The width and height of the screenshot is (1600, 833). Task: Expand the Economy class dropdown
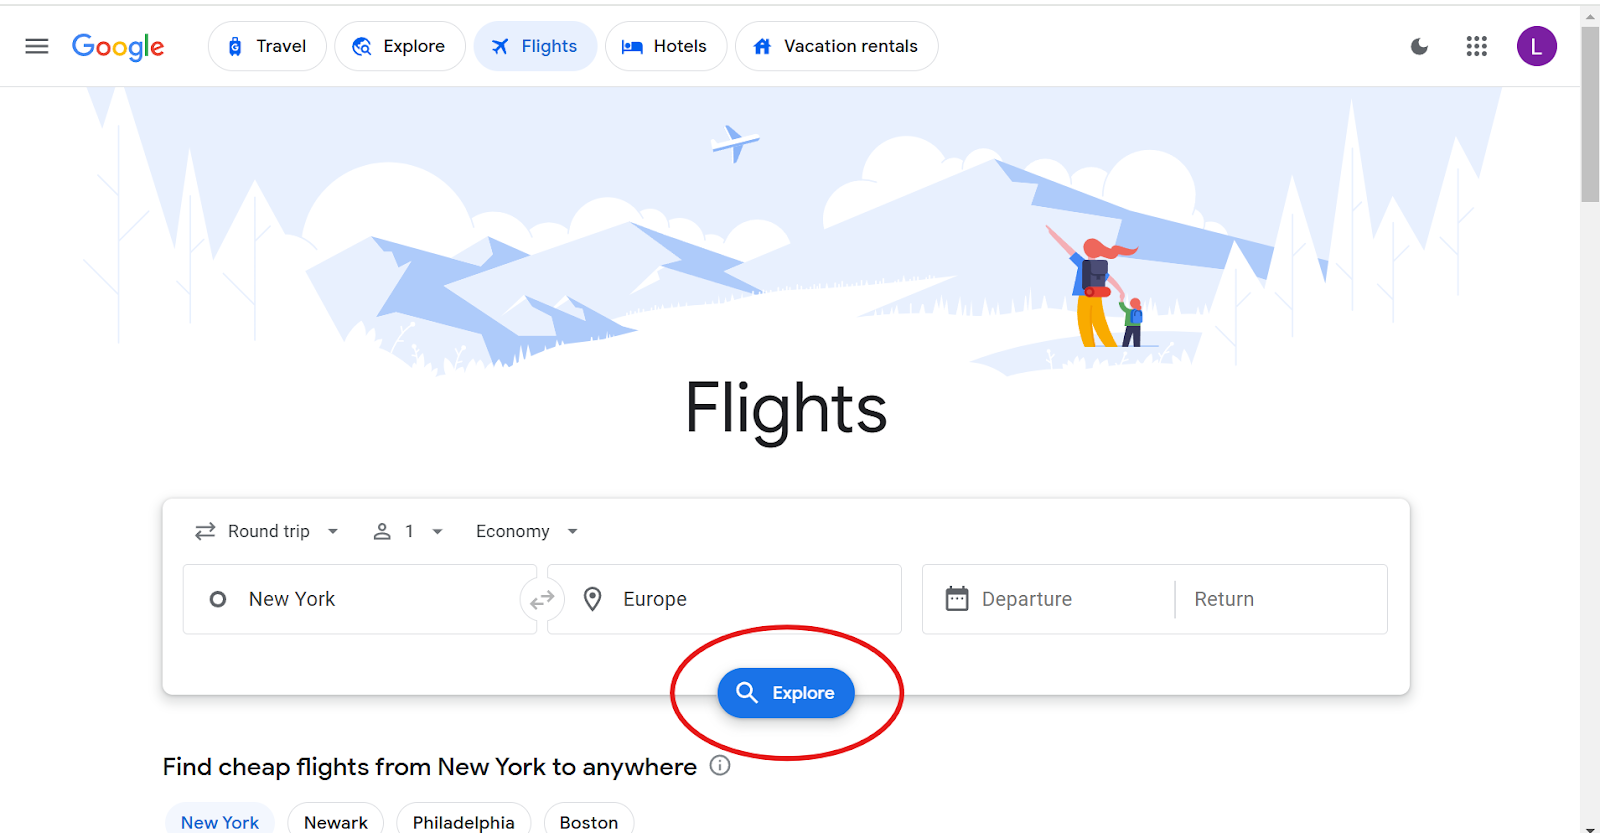tap(527, 531)
